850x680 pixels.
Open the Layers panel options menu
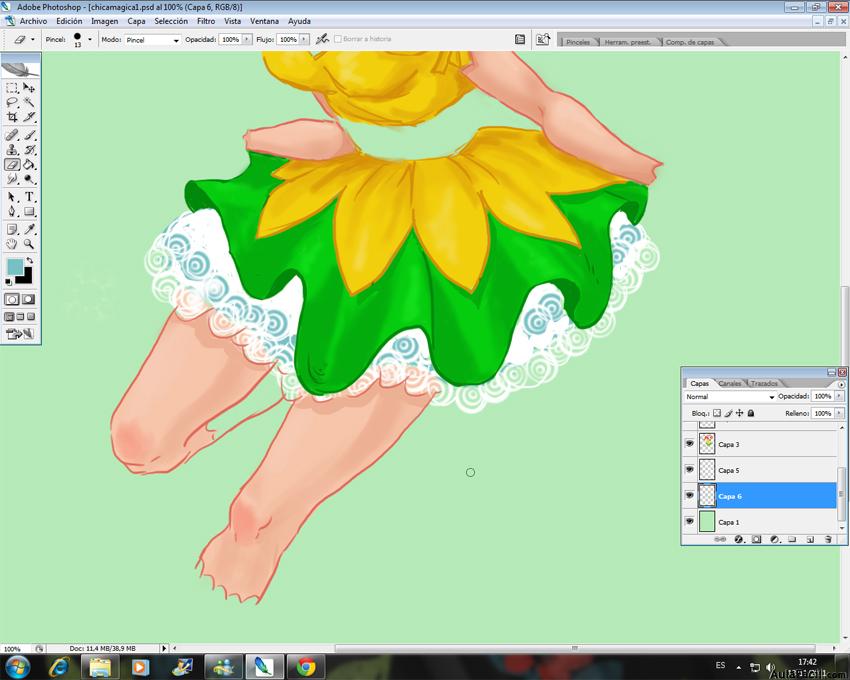click(x=841, y=384)
